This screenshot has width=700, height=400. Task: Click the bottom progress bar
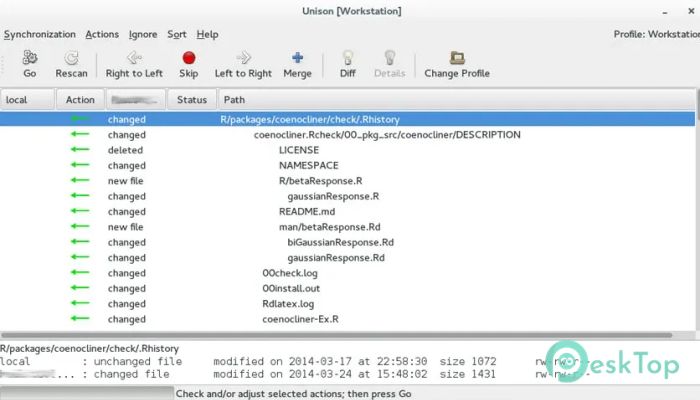(x=87, y=393)
